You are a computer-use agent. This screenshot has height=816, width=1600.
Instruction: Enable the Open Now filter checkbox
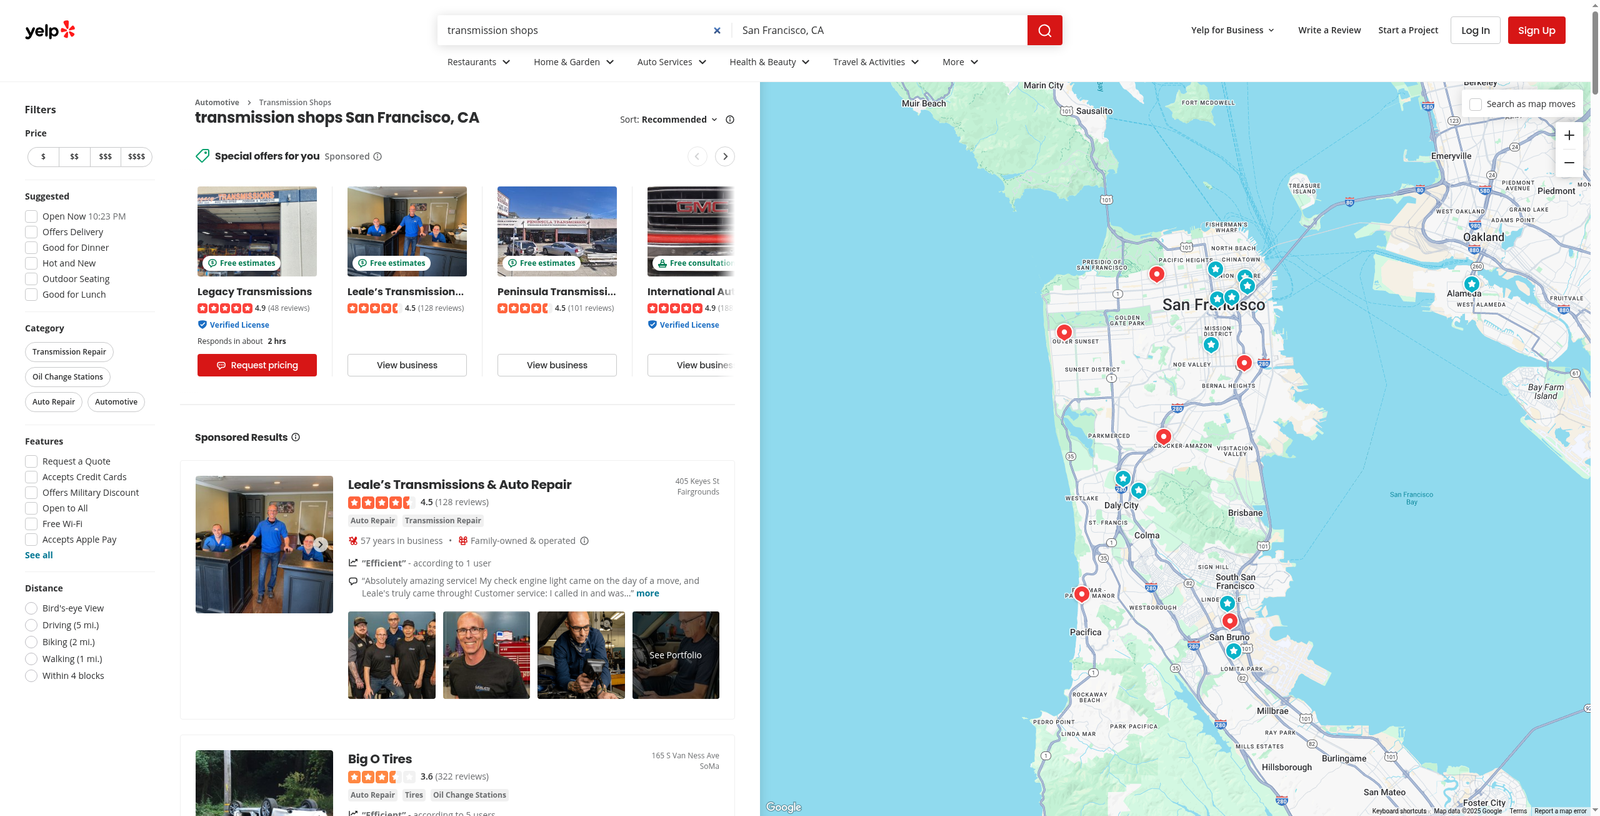pos(31,216)
